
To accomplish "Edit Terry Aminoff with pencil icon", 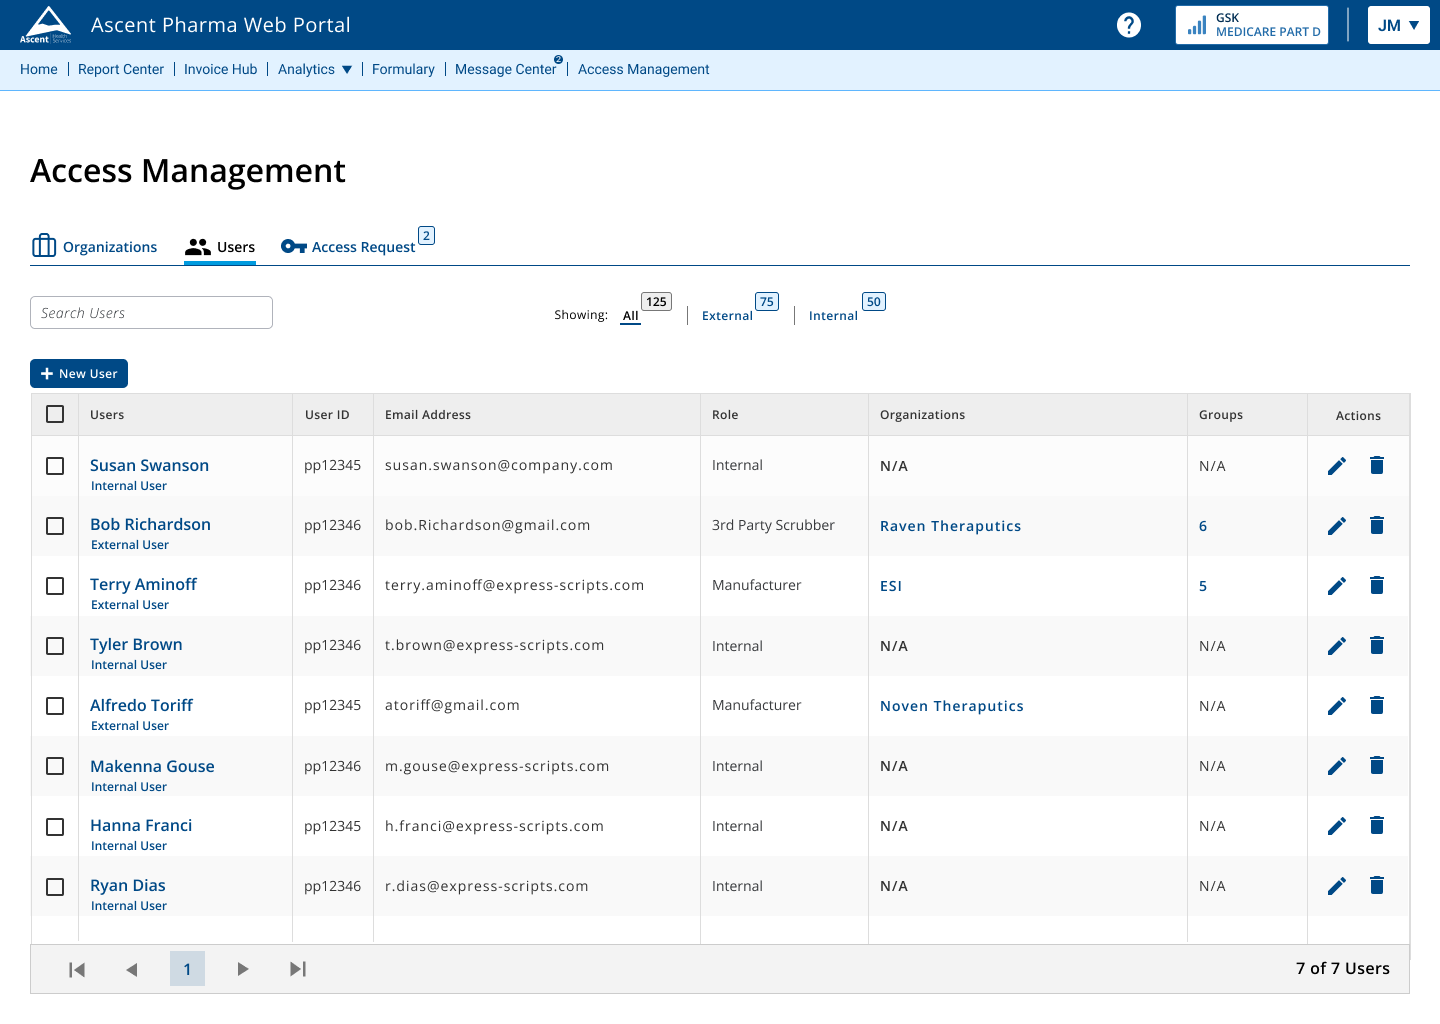I will pyautogui.click(x=1337, y=586).
